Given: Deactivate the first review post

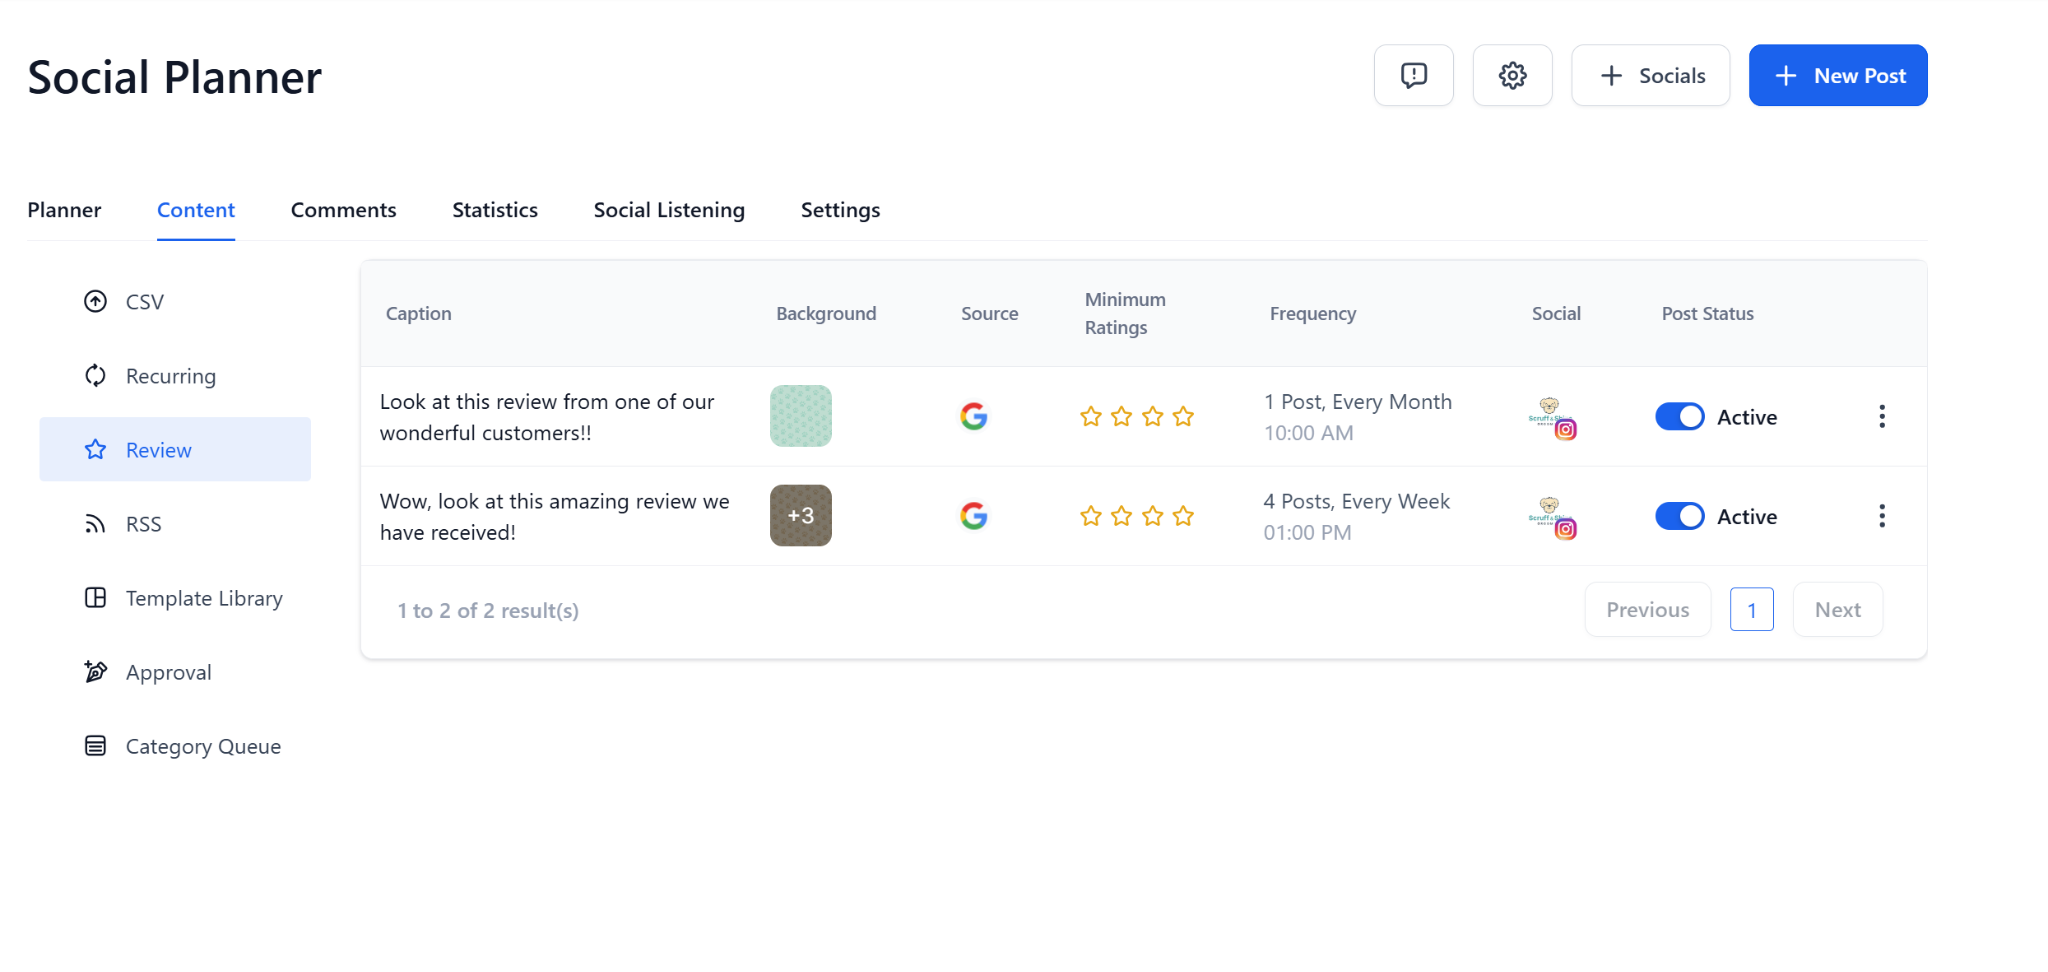Looking at the screenshot, I should [x=1679, y=416].
